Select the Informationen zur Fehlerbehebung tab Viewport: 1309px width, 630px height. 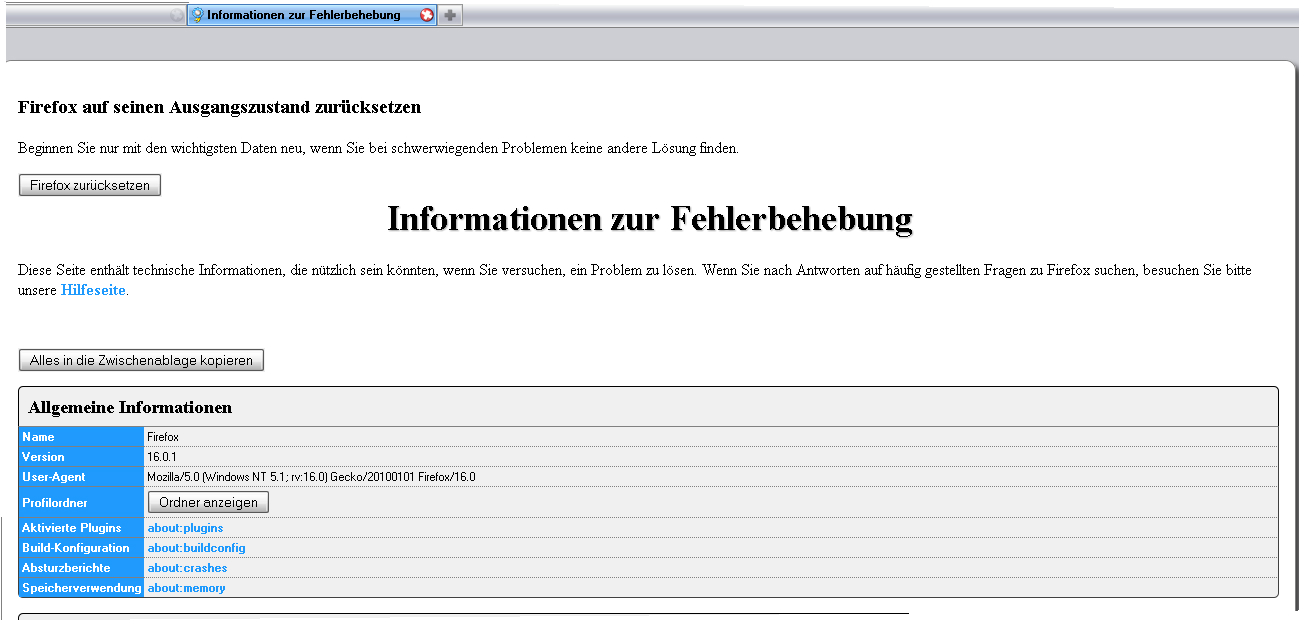pyautogui.click(x=312, y=15)
